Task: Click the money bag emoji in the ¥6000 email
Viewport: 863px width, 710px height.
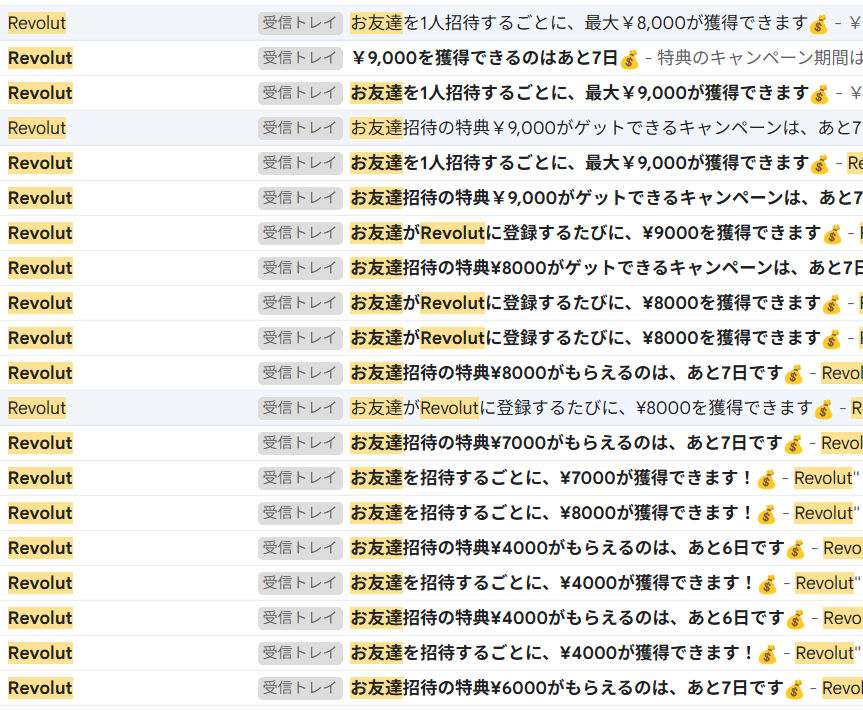Action: coord(795,689)
